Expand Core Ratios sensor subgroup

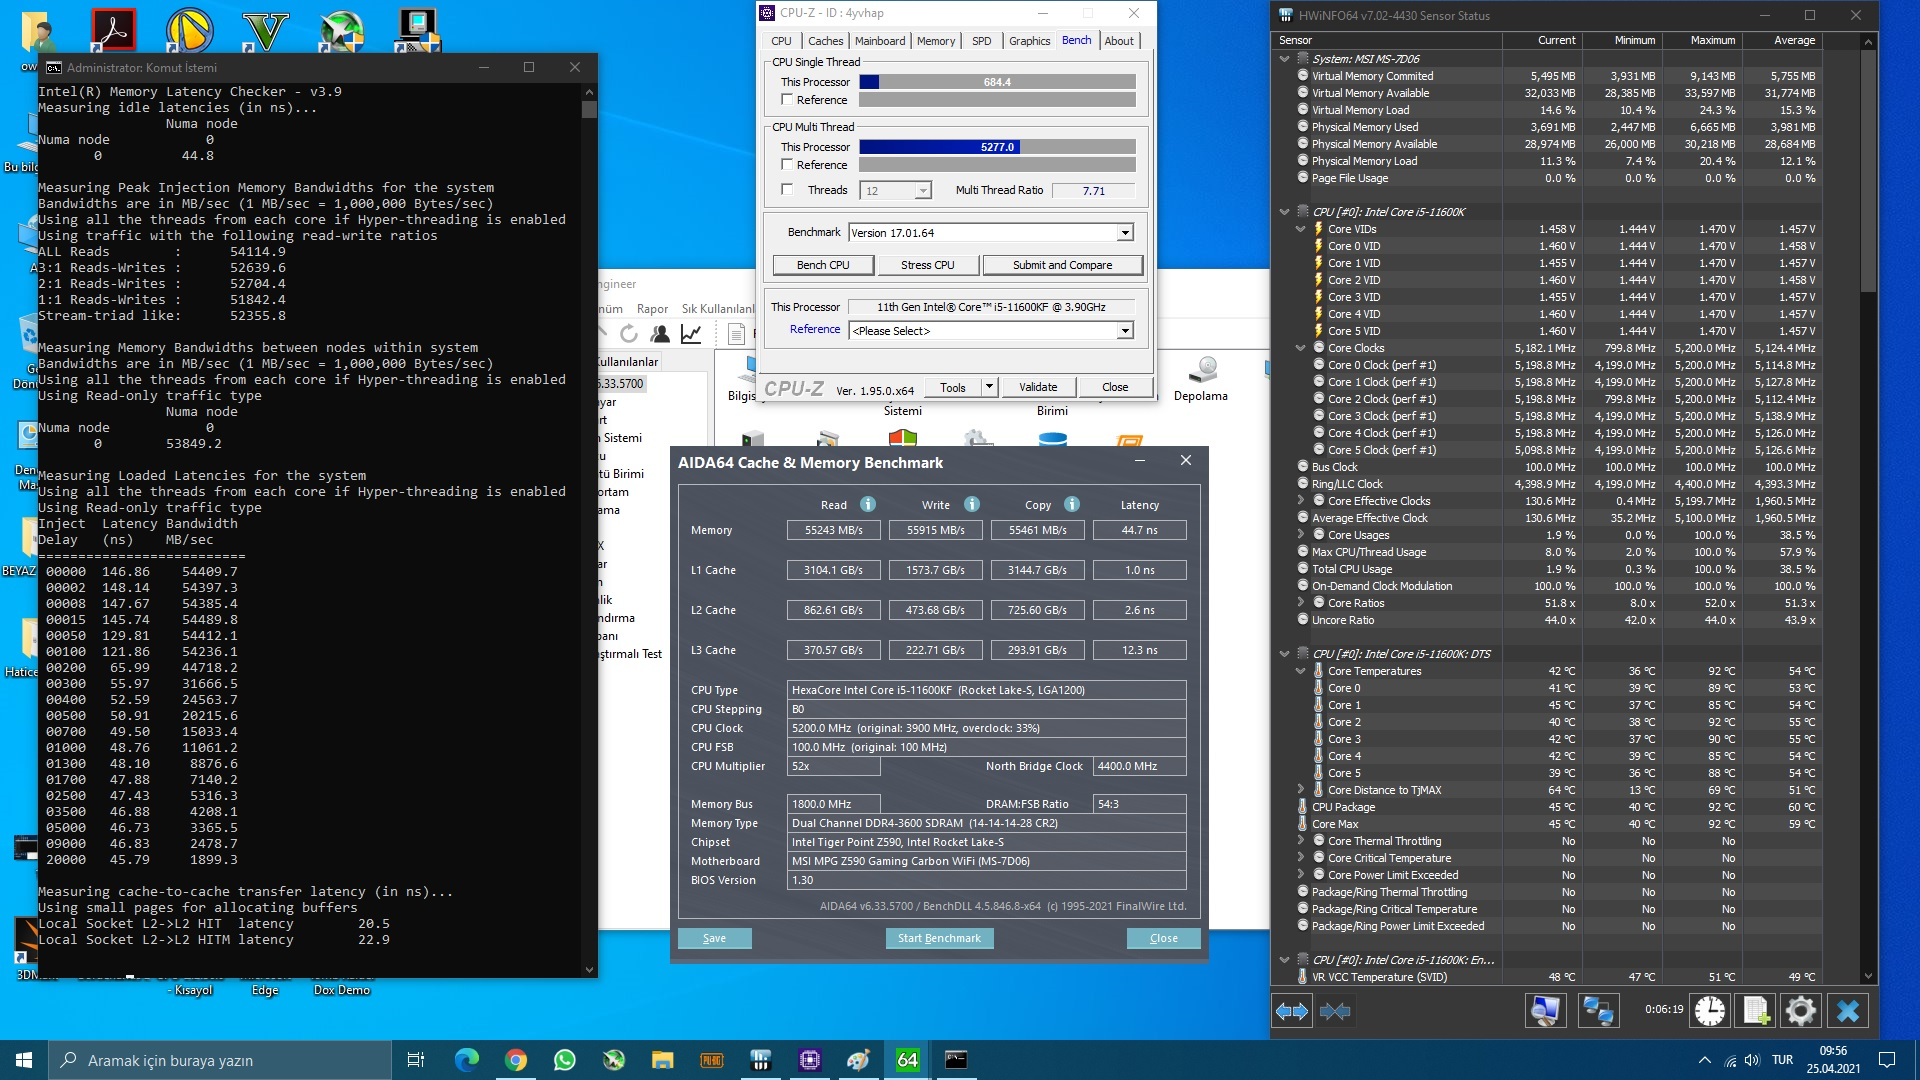tap(1301, 603)
